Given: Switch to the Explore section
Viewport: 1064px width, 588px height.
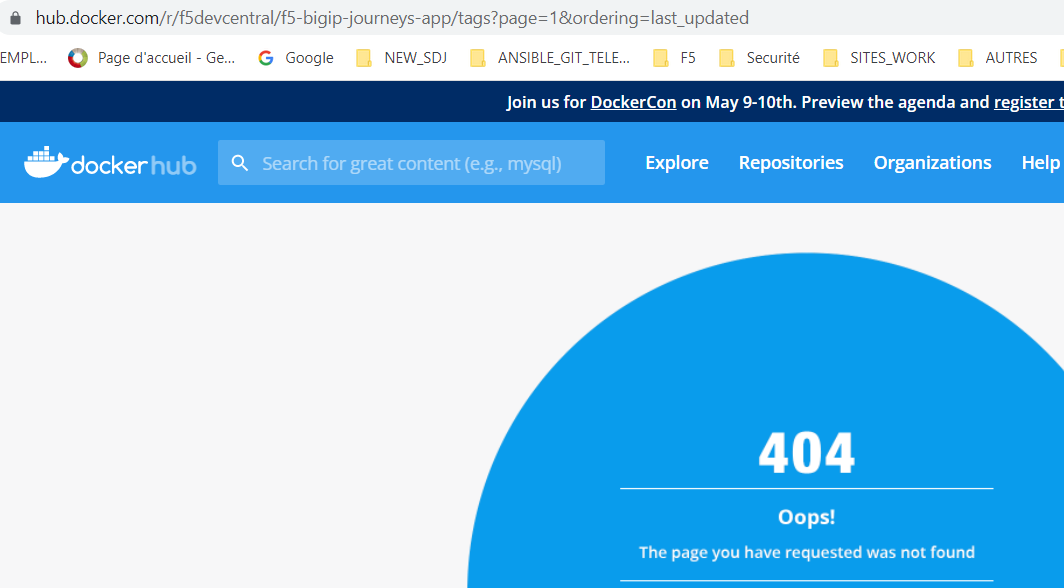Looking at the screenshot, I should (676, 162).
